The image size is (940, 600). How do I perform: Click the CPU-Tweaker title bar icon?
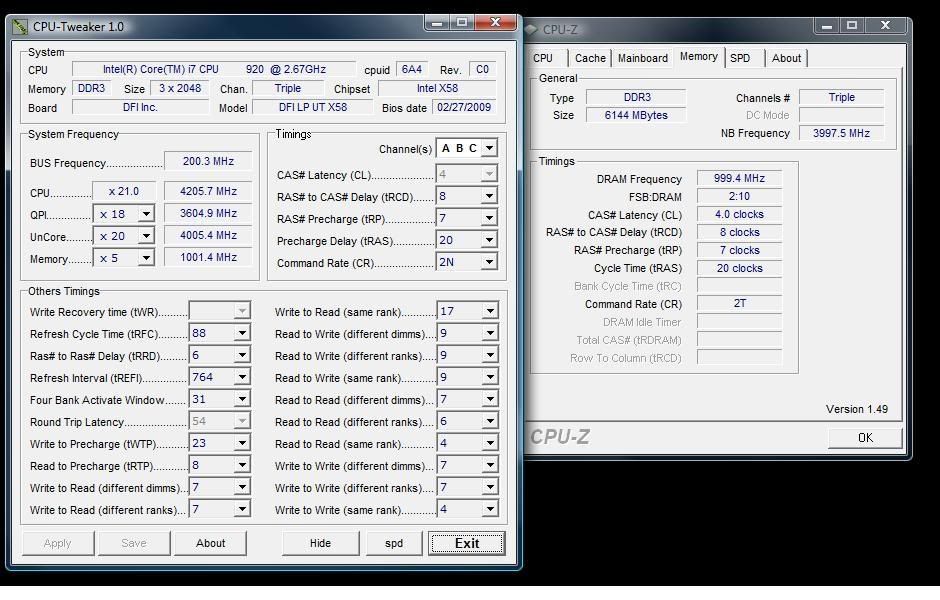(20, 27)
